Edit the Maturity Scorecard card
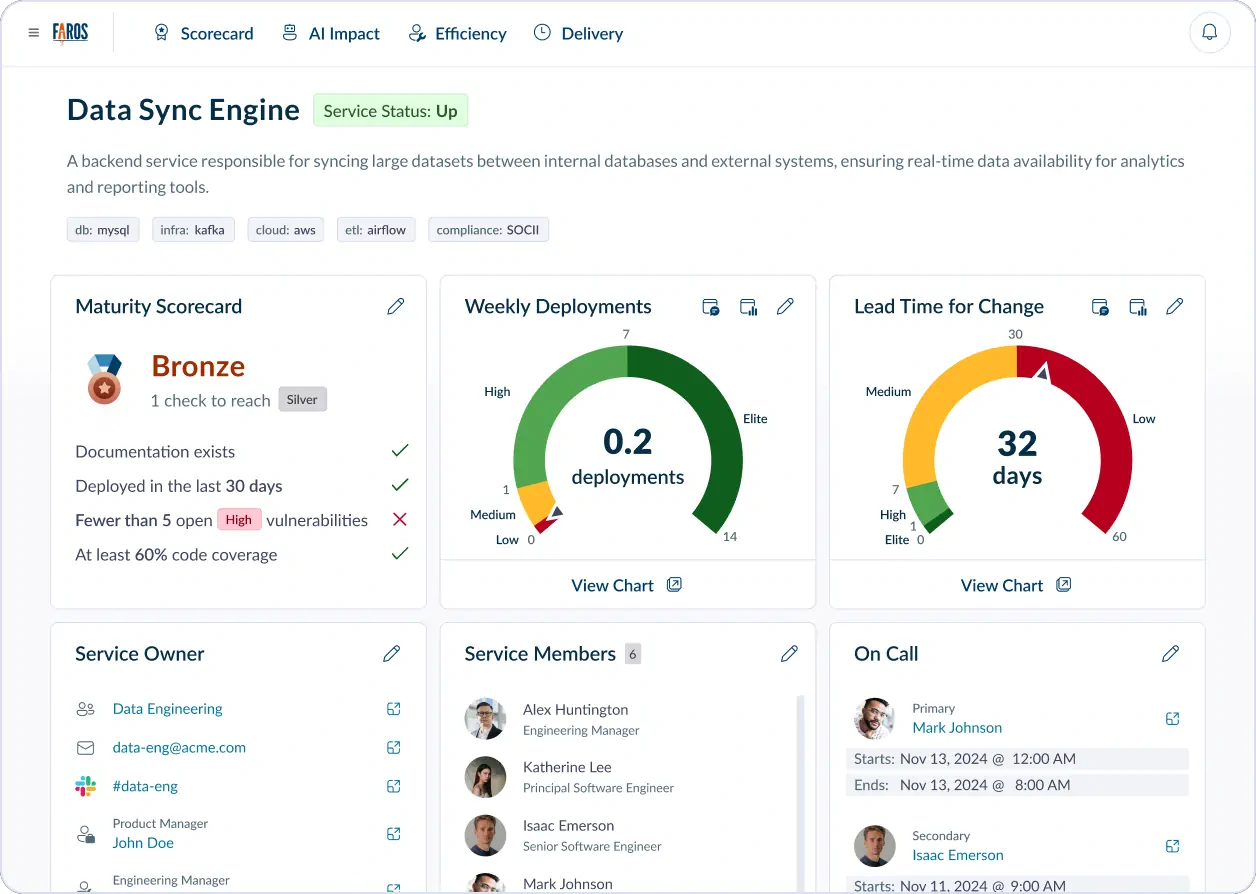 [x=396, y=306]
